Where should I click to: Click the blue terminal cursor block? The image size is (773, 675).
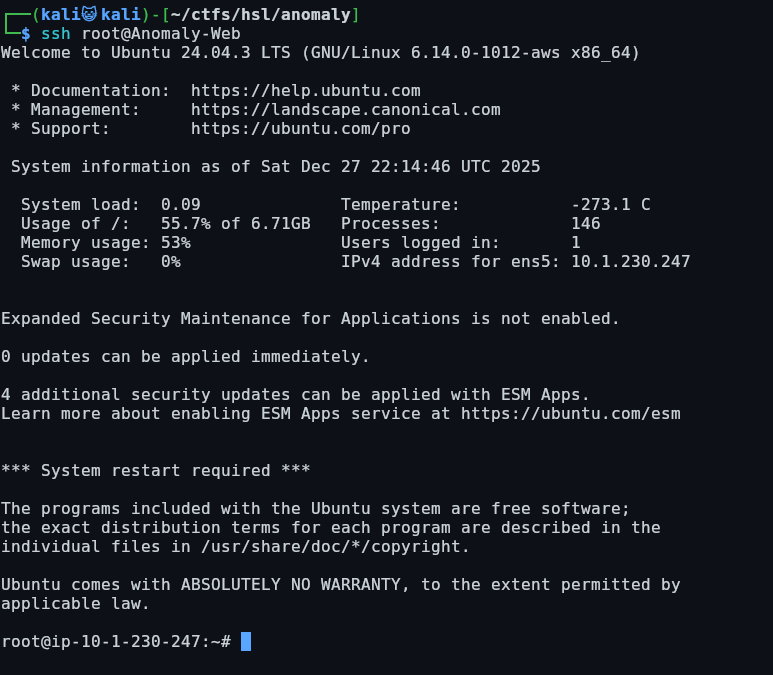[246, 641]
